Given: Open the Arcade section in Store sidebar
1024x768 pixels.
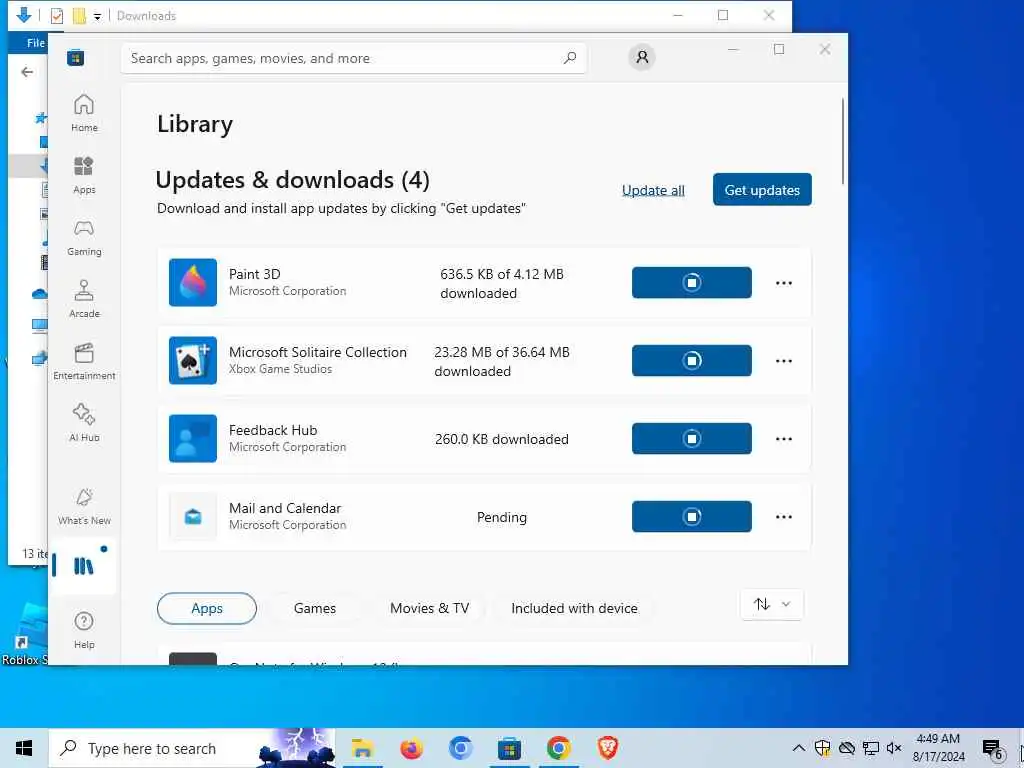Looking at the screenshot, I should click(x=84, y=299).
